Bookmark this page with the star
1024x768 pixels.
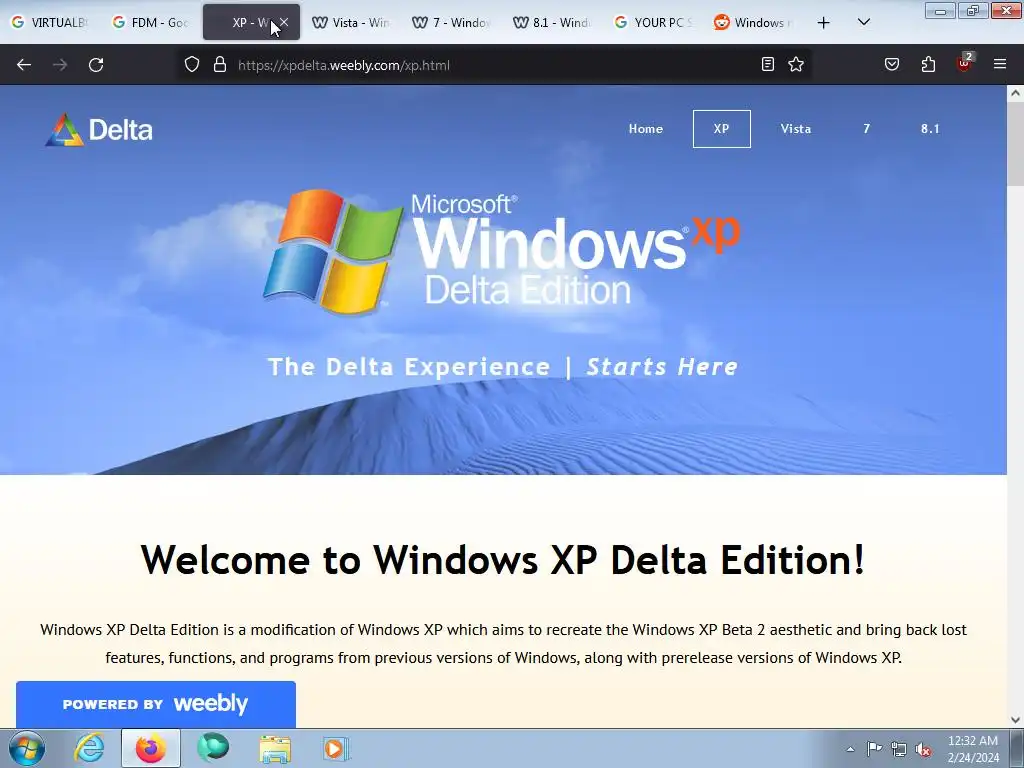tap(796, 65)
